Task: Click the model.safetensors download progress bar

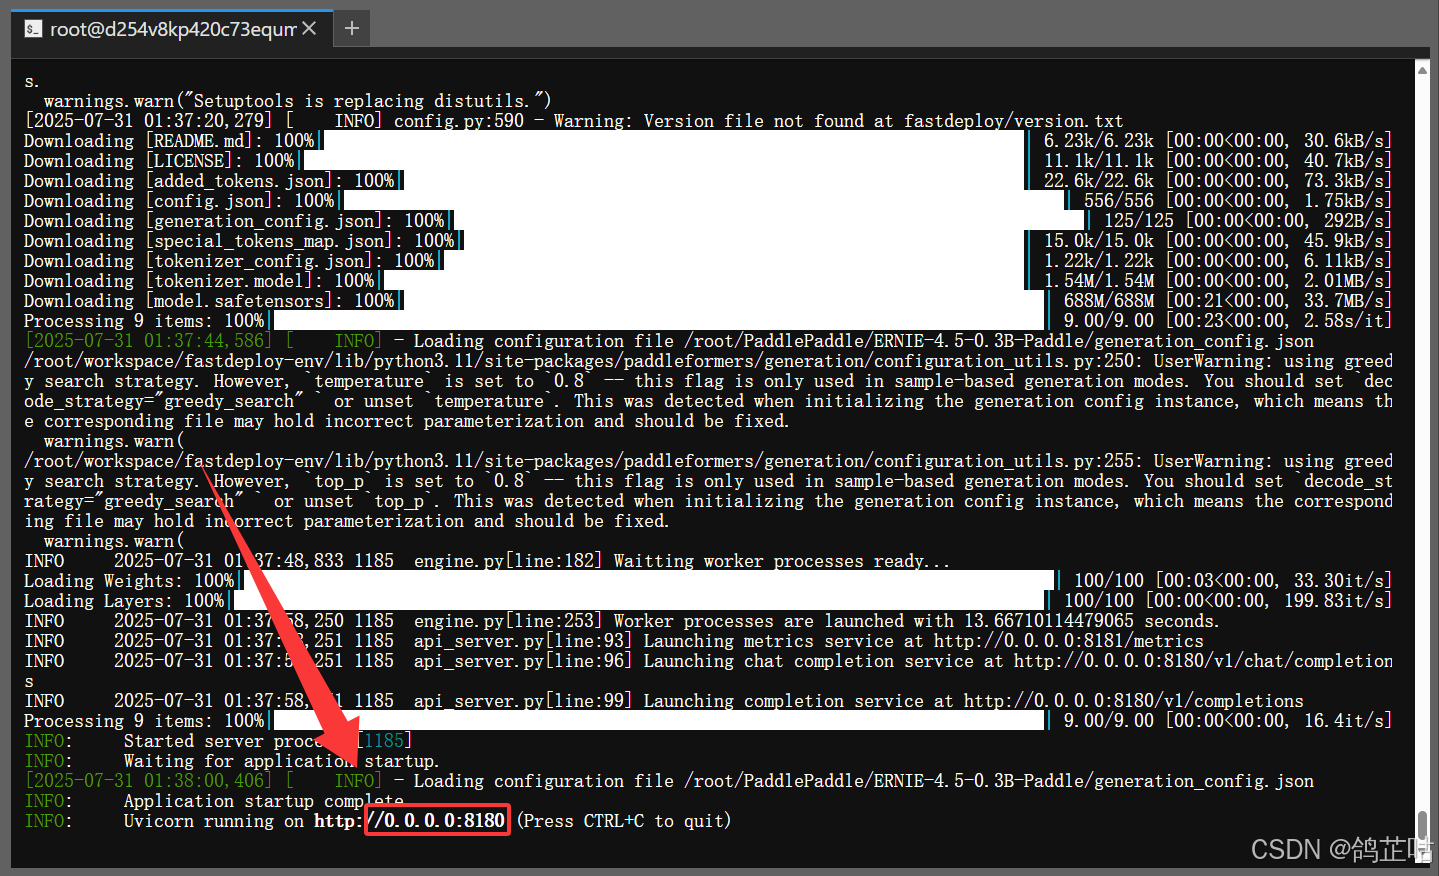Action: pos(722,301)
